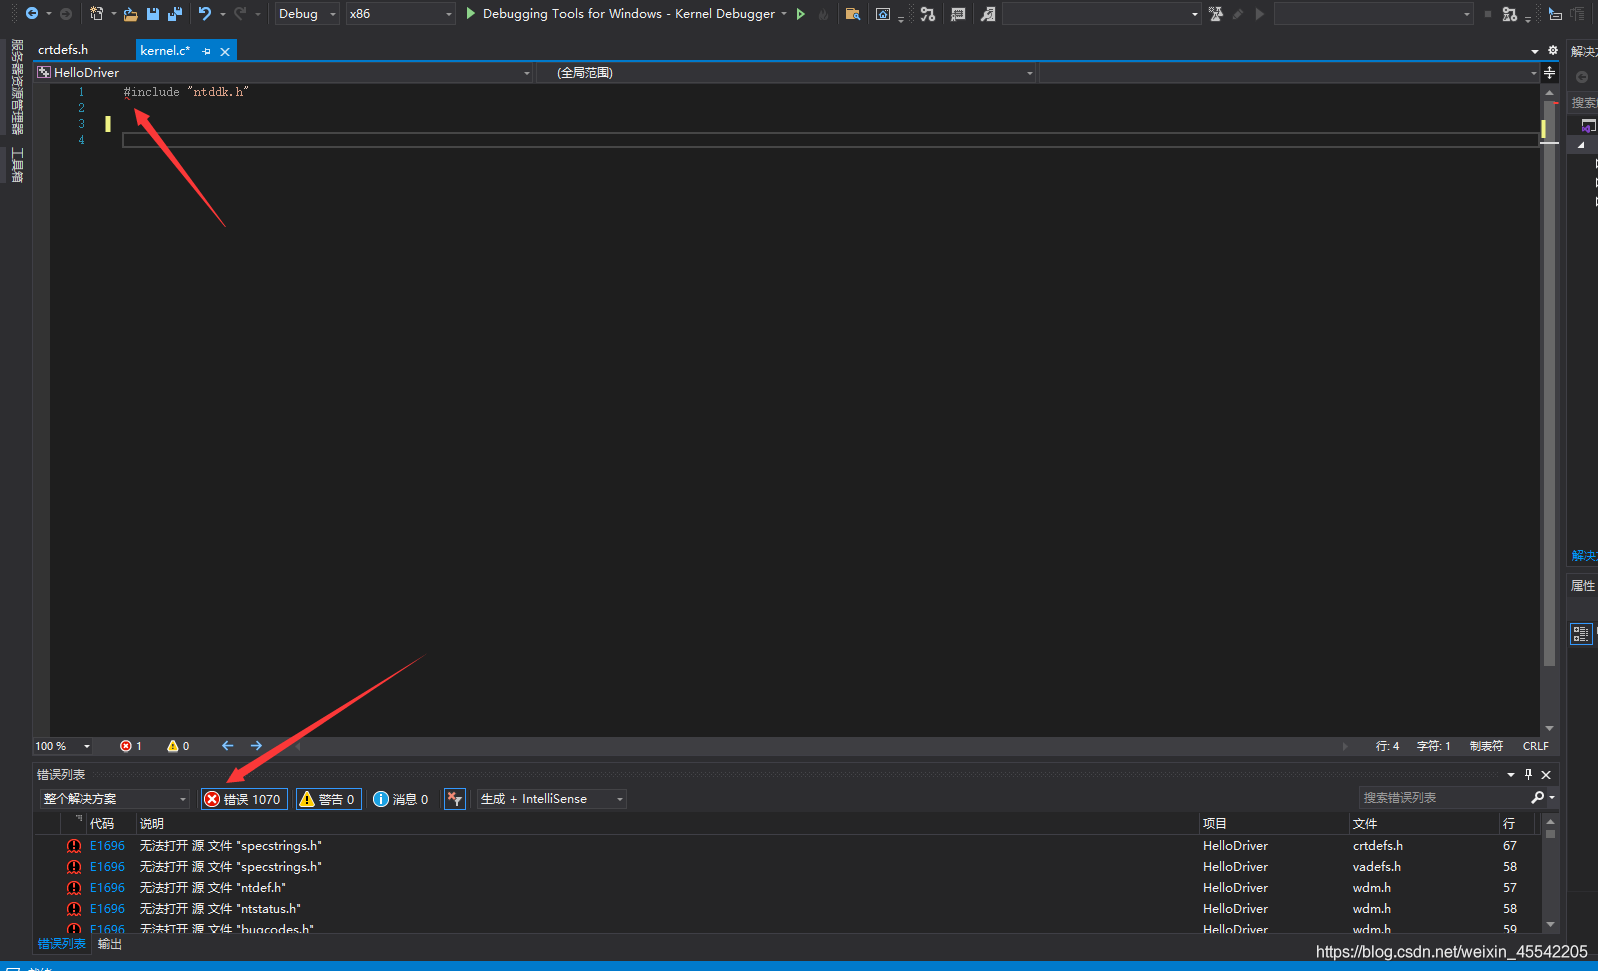Open the empty toolbar combo box
The width and height of the screenshot is (1598, 971).
(1102, 14)
